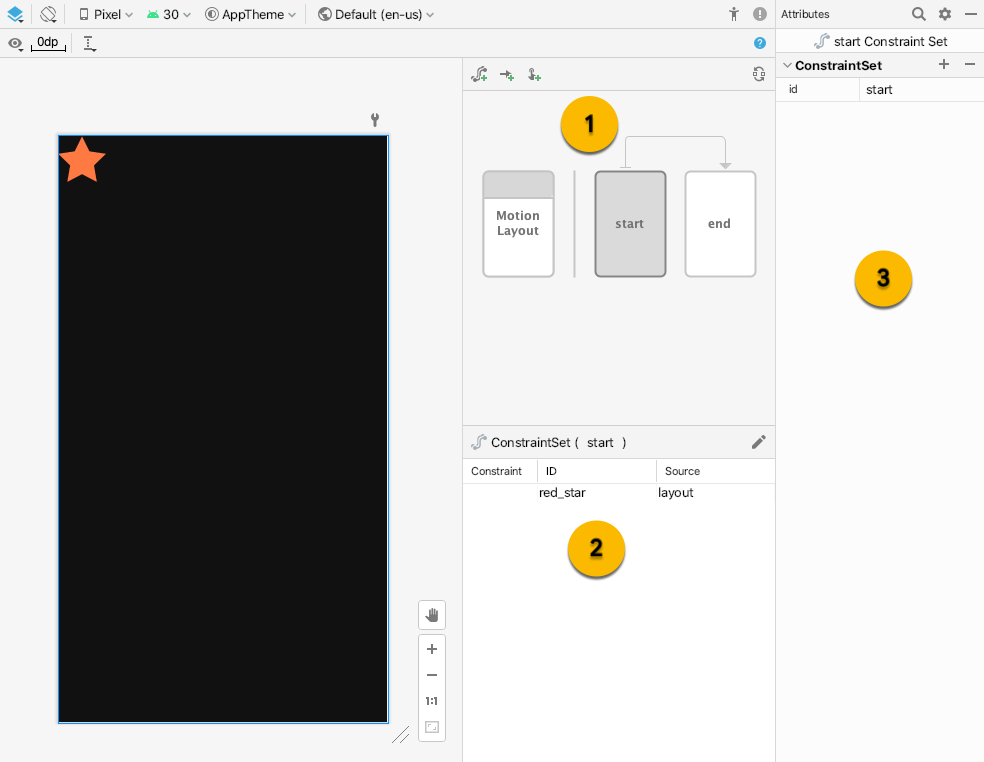The width and height of the screenshot is (984, 762).
Task: Toggle the design/blueprint layers mode
Action: [14, 13]
